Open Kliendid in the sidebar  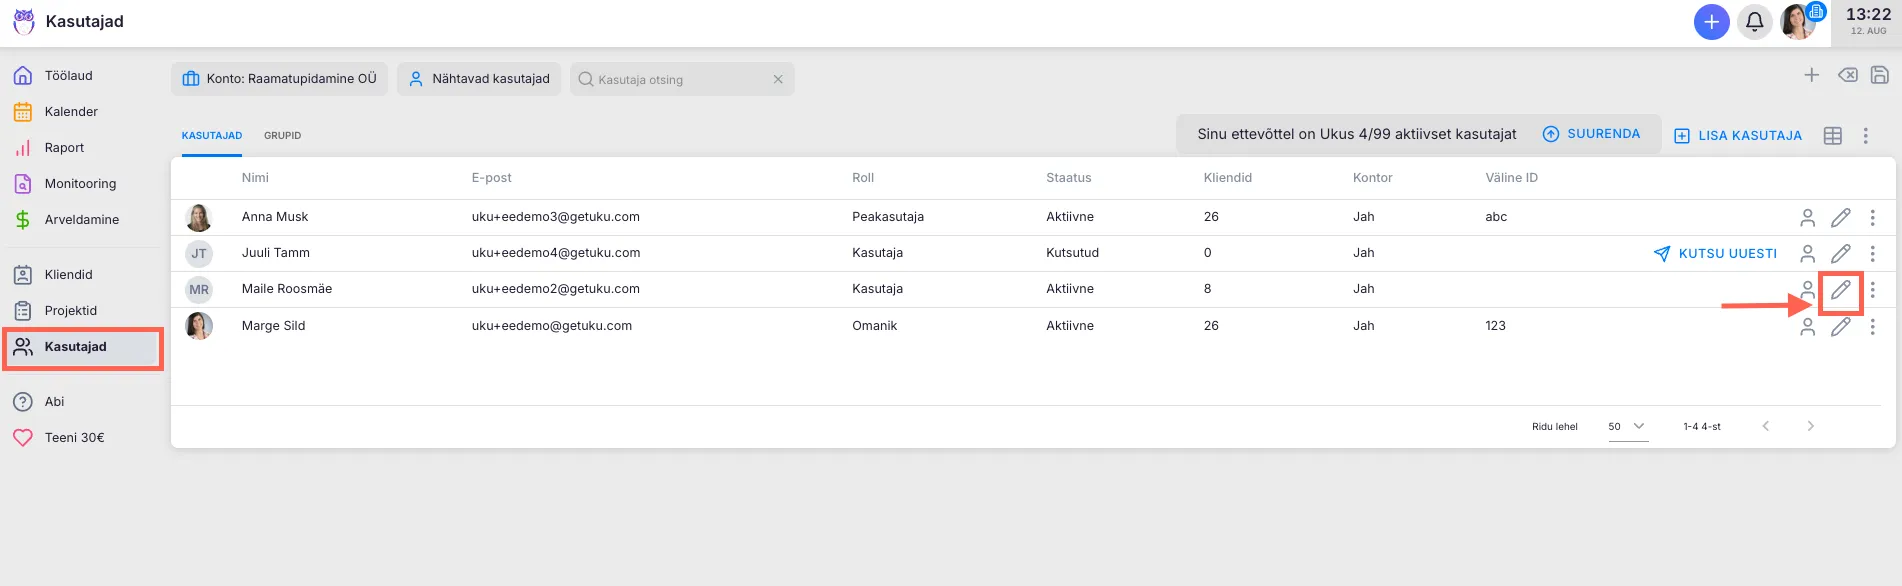[68, 275]
